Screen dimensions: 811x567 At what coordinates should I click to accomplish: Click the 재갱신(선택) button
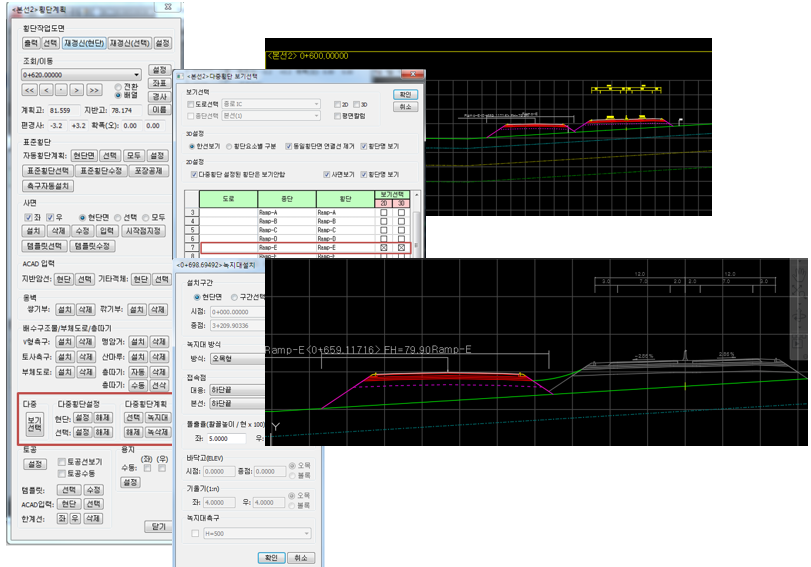click(x=130, y=43)
